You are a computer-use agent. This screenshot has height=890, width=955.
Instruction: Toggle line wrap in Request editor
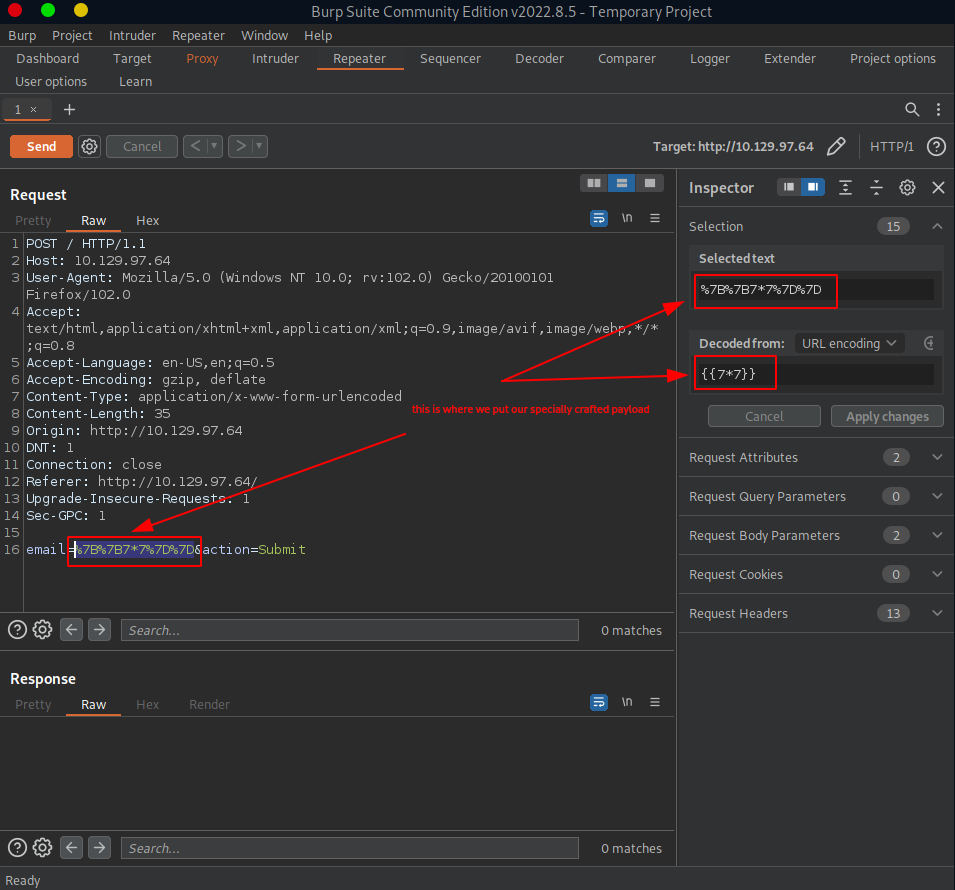coord(598,218)
